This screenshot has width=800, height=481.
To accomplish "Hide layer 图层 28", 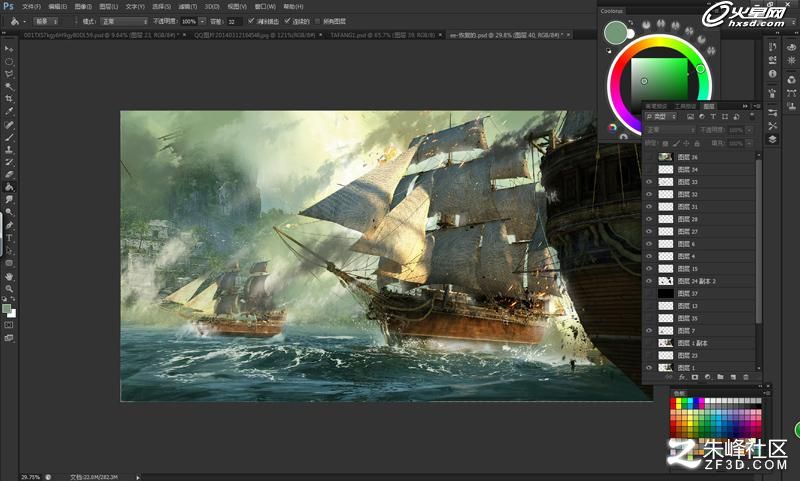I will [x=648, y=219].
